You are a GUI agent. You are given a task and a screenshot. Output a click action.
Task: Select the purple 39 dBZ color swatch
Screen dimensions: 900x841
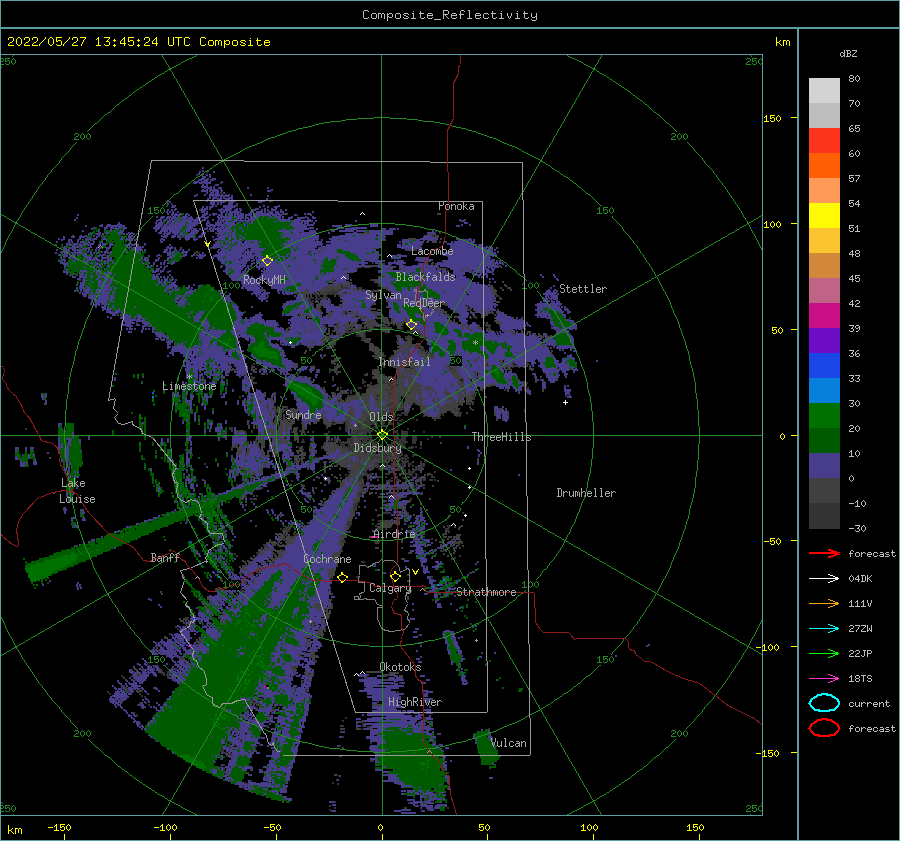pos(824,340)
